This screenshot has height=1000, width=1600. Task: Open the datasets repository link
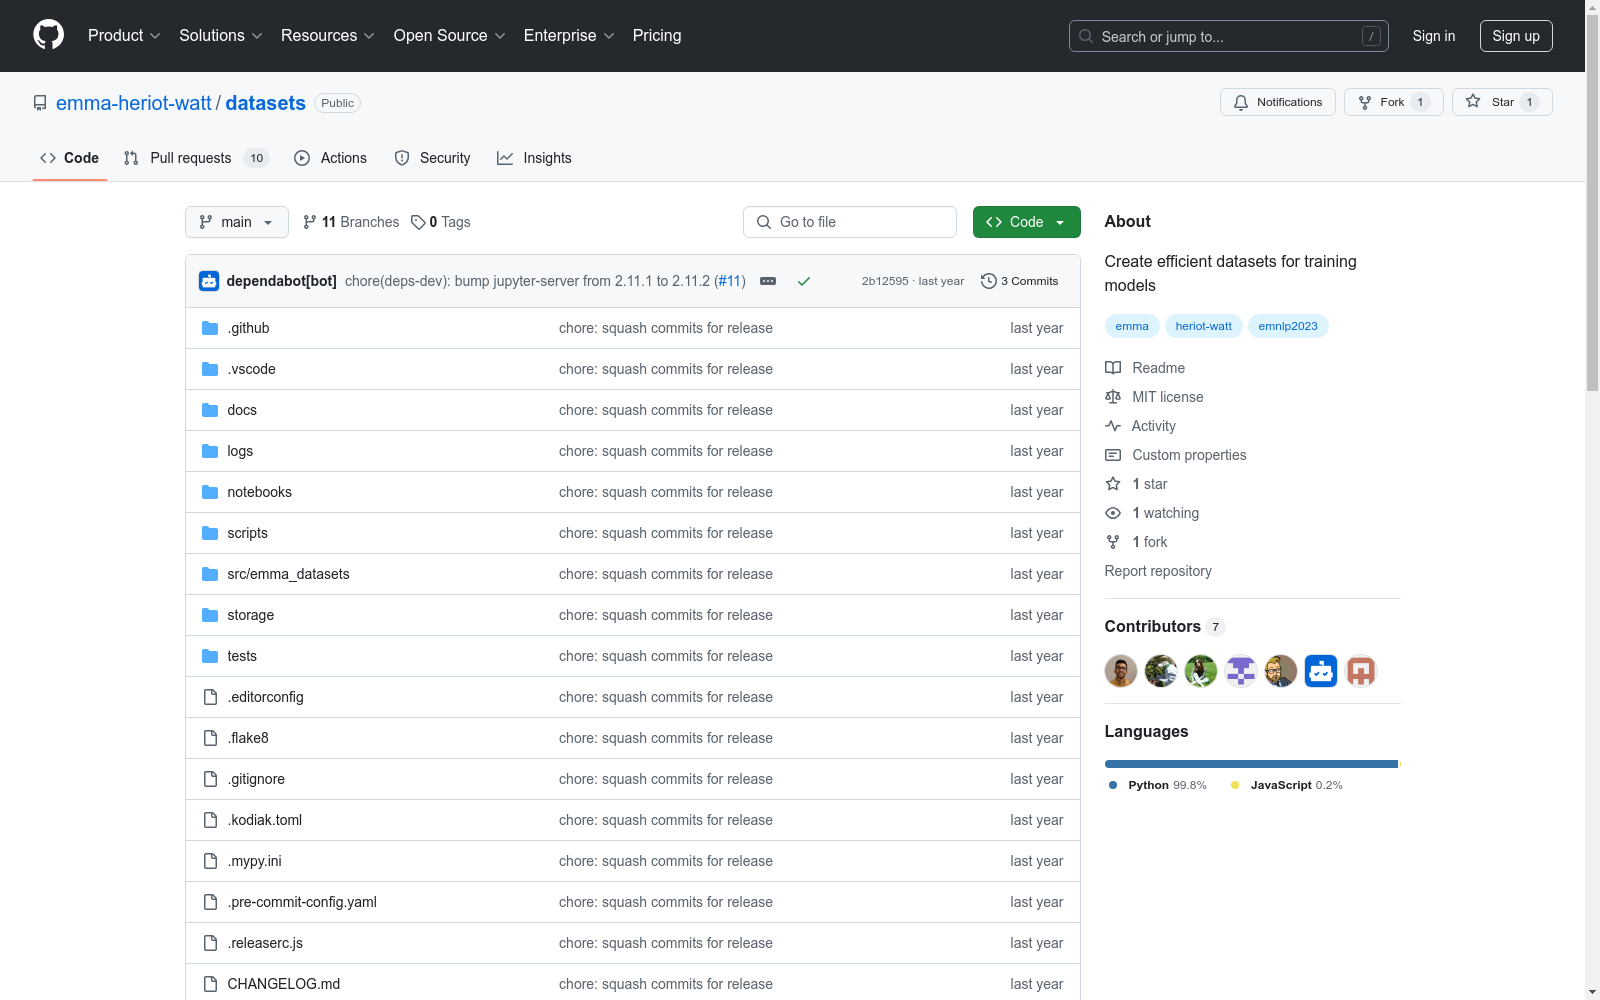266,103
